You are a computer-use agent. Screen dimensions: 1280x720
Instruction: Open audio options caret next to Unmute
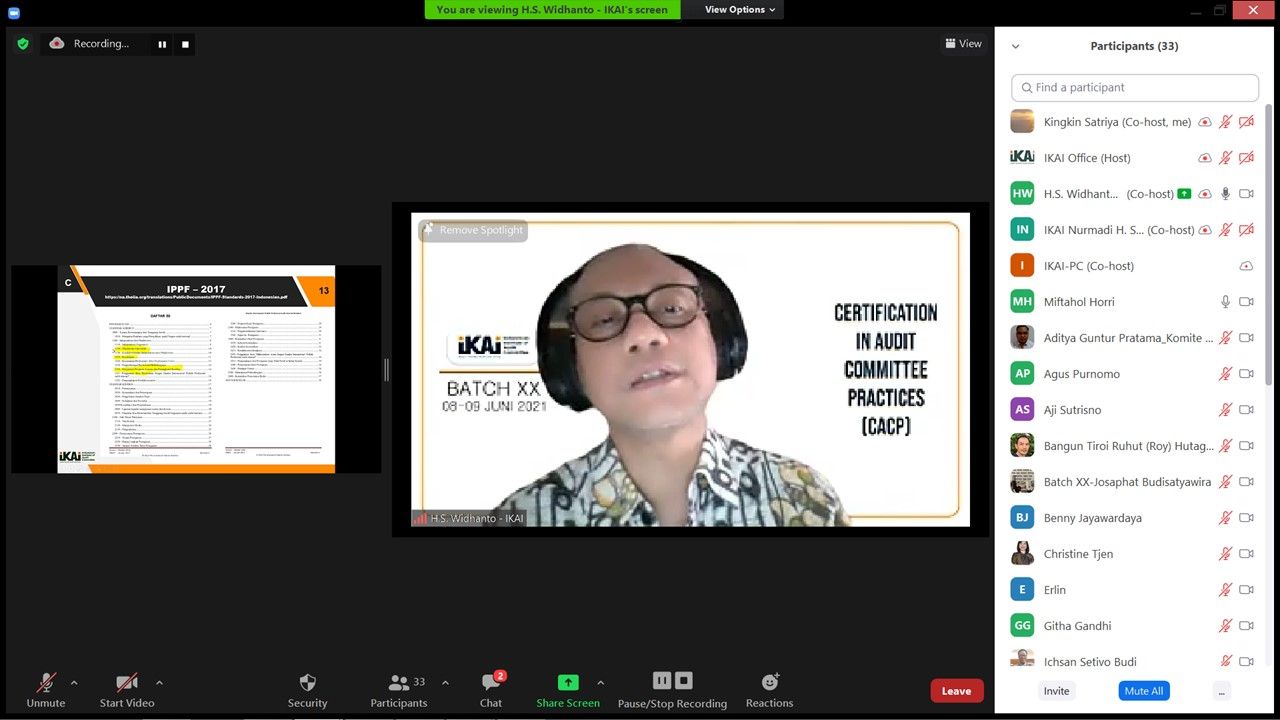[x=74, y=683]
